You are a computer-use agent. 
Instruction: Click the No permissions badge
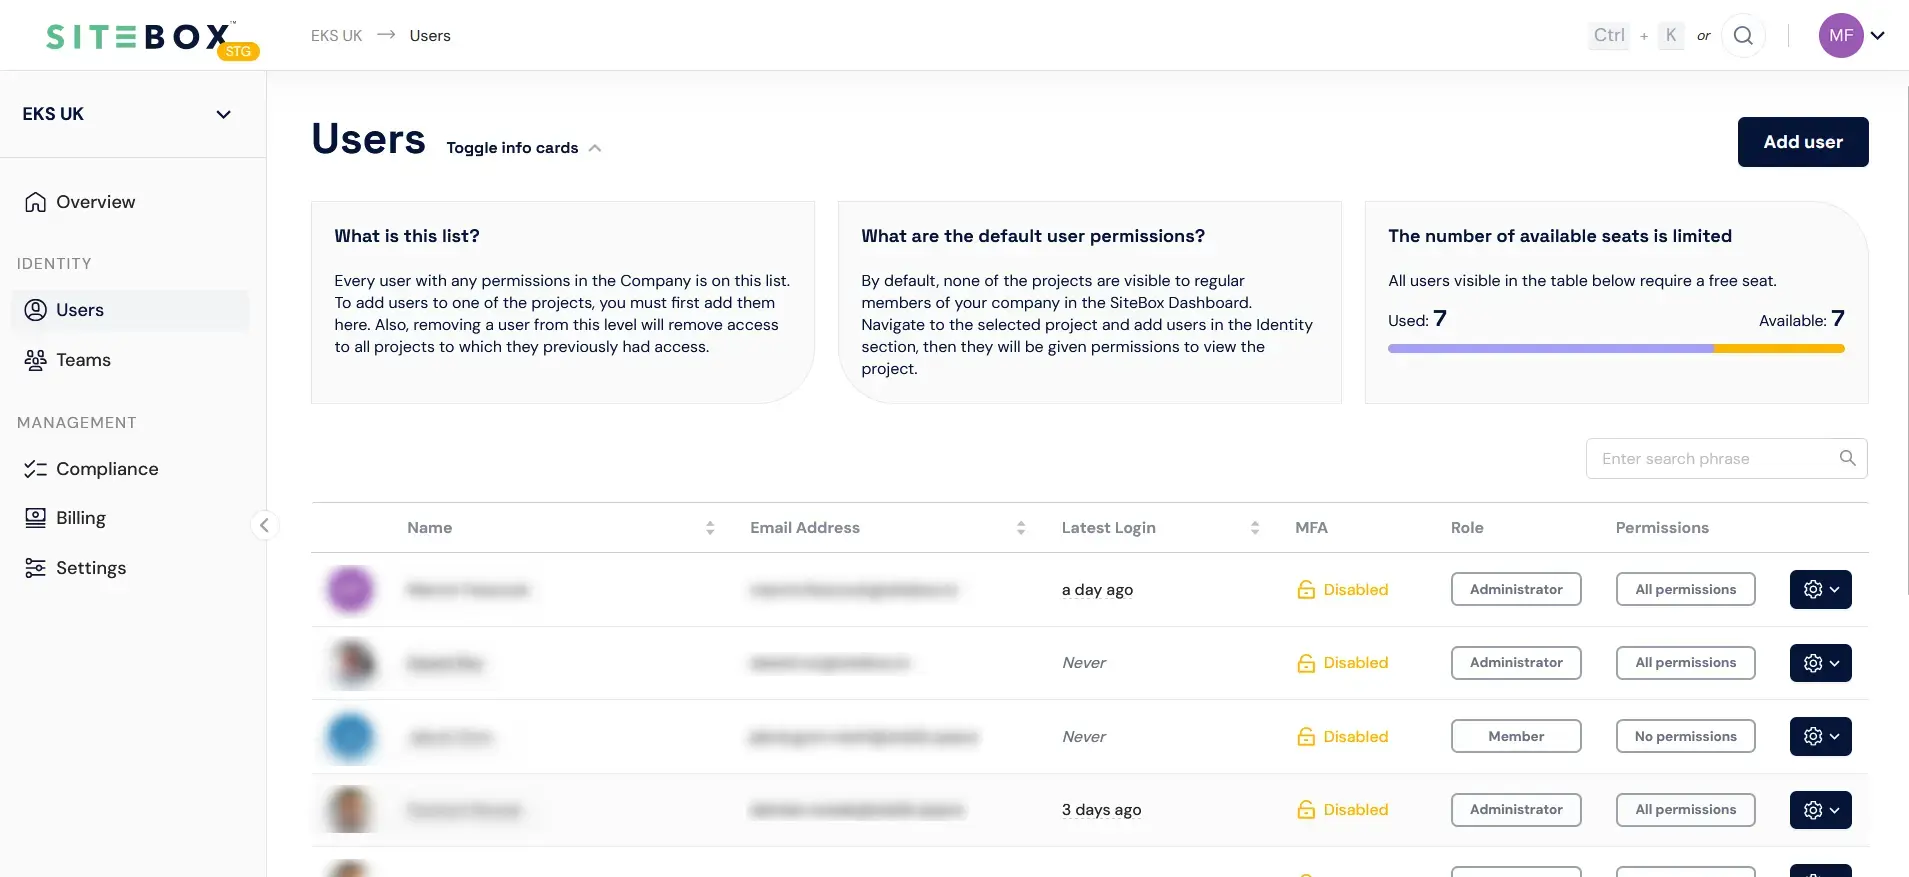[x=1685, y=737]
